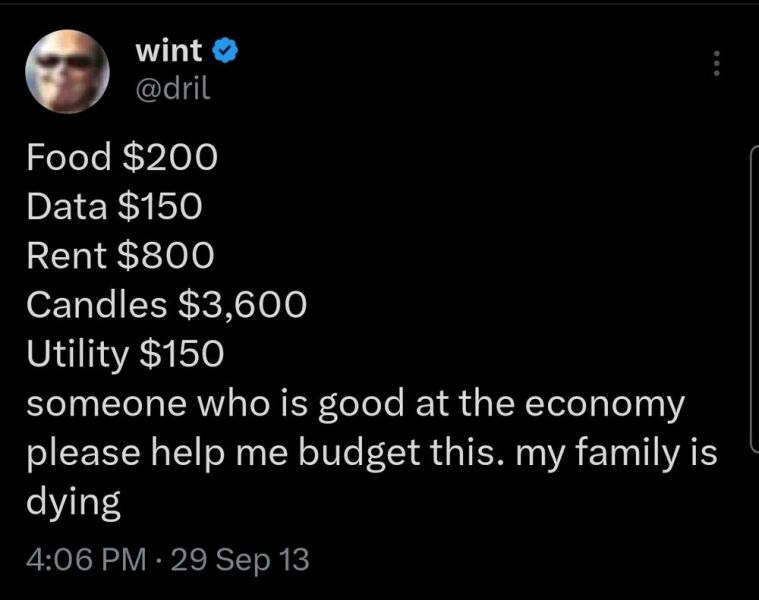Click the vertical scrollbar at the right edge
The image size is (759, 600).
[753, 300]
